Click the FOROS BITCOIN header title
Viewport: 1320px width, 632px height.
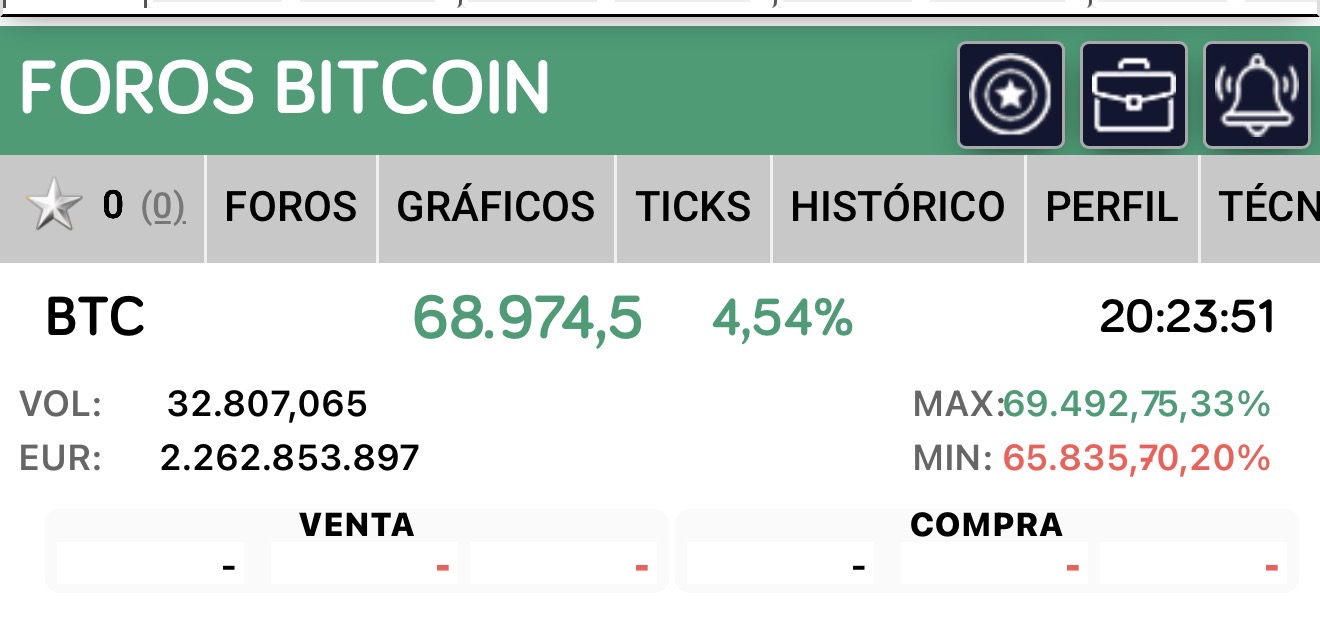285,87
